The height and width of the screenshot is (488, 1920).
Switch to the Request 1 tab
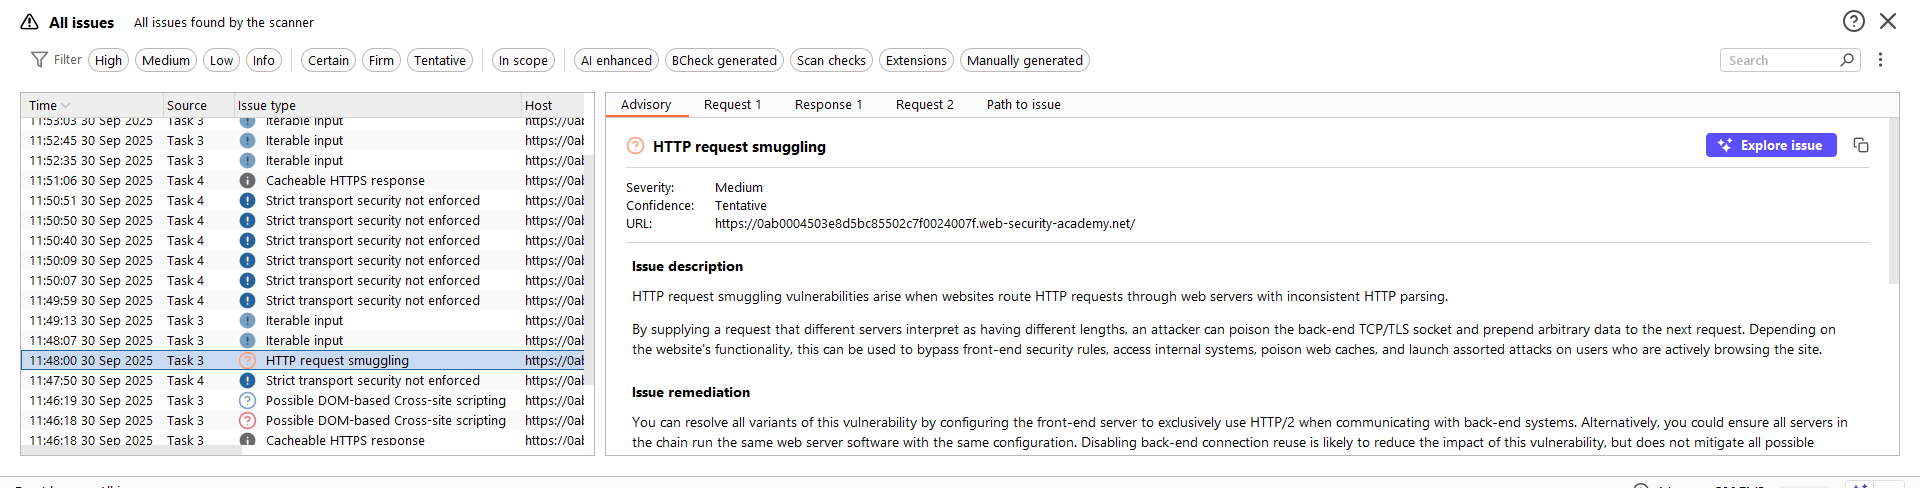(x=732, y=105)
